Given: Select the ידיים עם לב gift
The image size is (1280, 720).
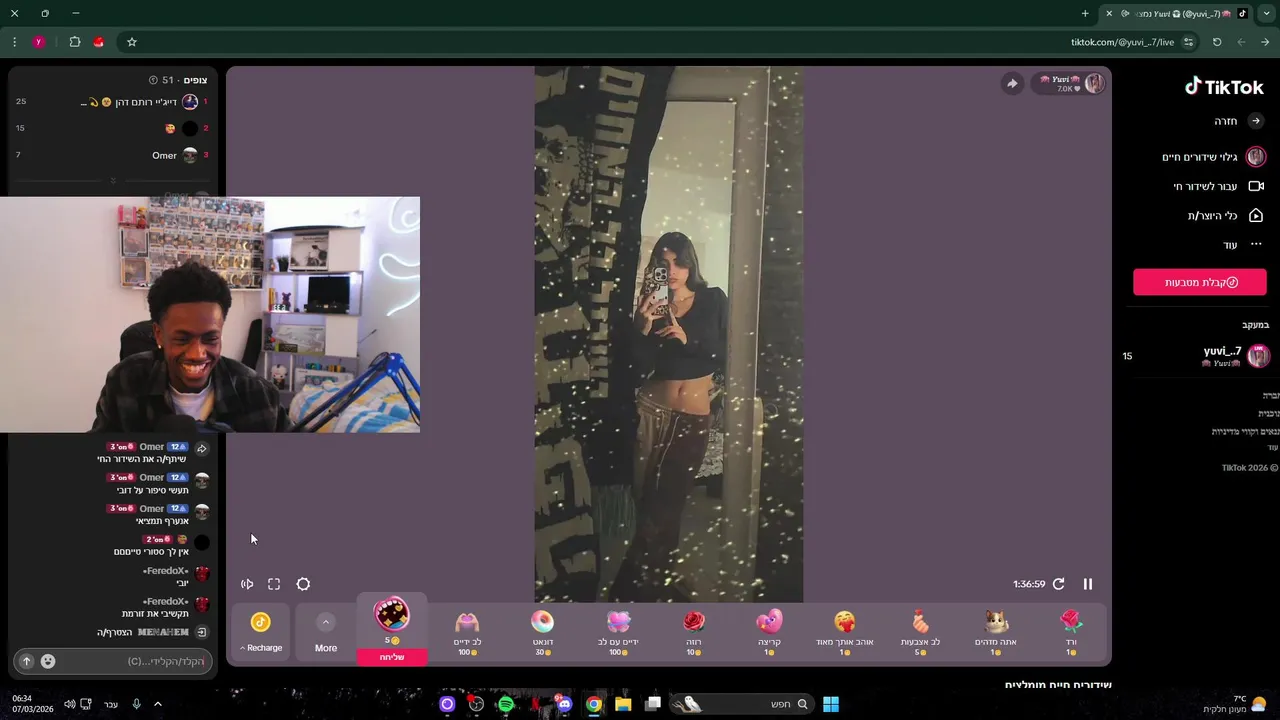Looking at the screenshot, I should [x=618, y=633].
